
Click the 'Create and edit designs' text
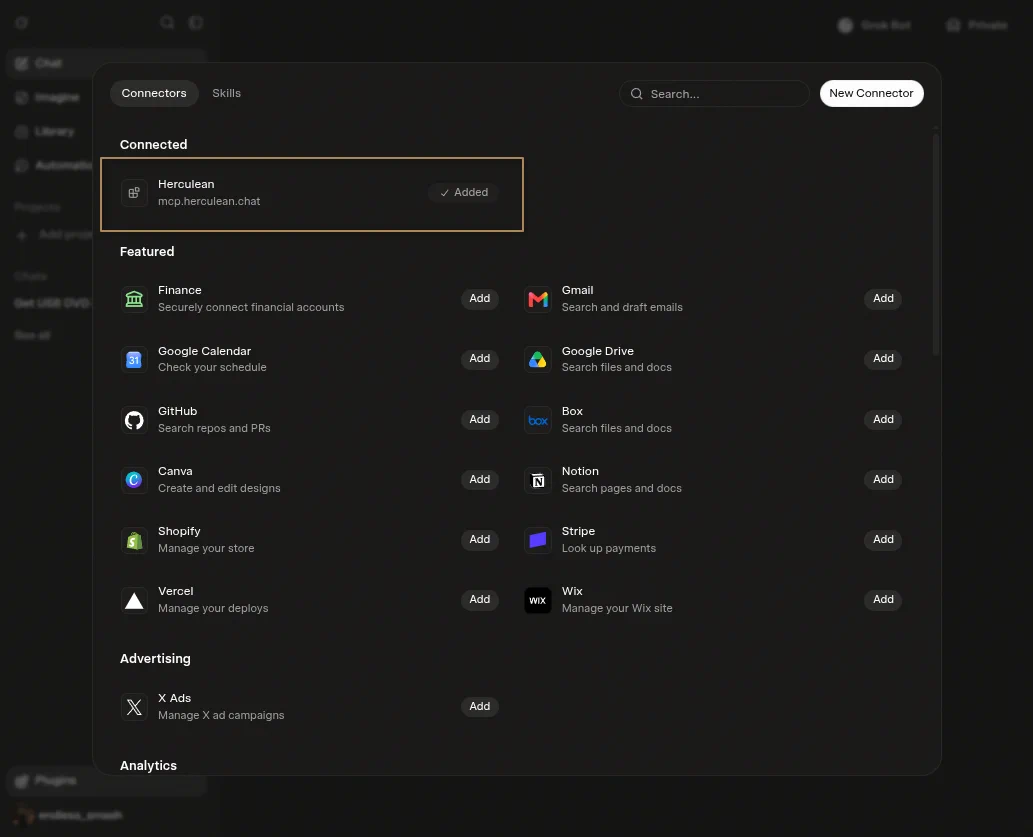pyautogui.click(x=219, y=488)
